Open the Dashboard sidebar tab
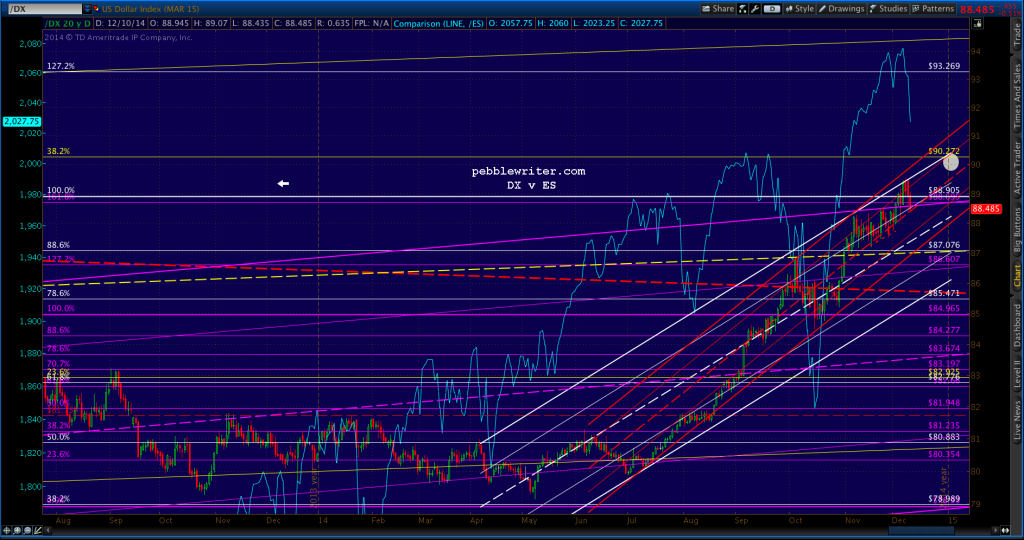Viewport: 1024px width, 540px height. click(x=1017, y=325)
